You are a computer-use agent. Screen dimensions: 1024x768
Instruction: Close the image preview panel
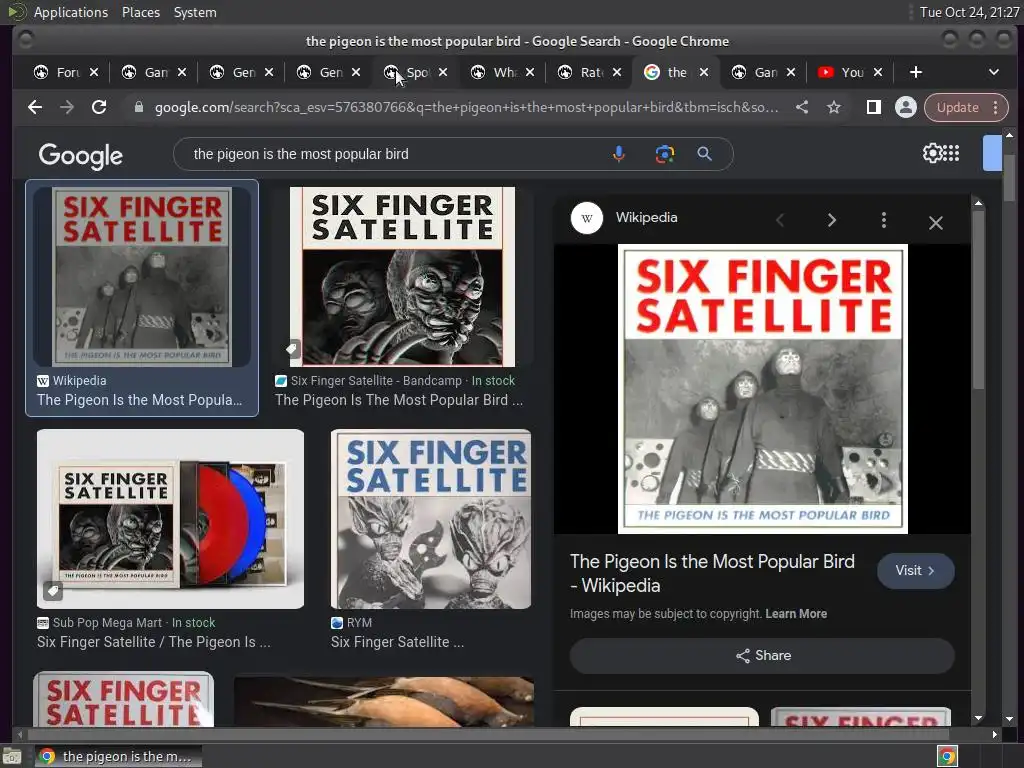click(x=935, y=223)
